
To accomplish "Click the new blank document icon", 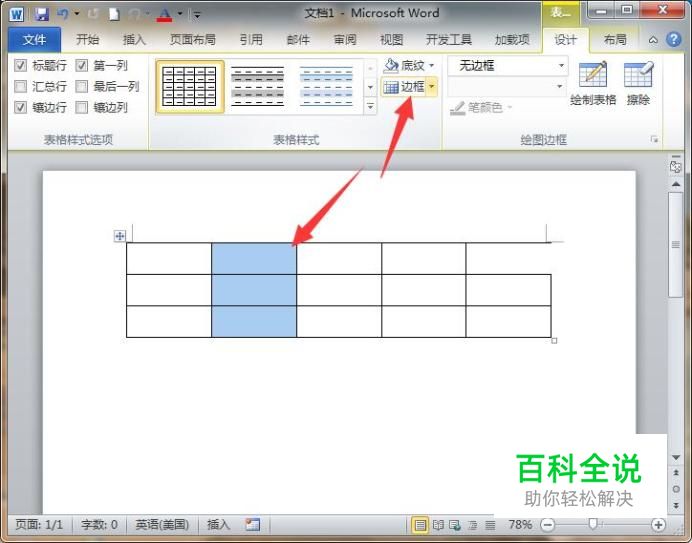I will click(x=114, y=15).
